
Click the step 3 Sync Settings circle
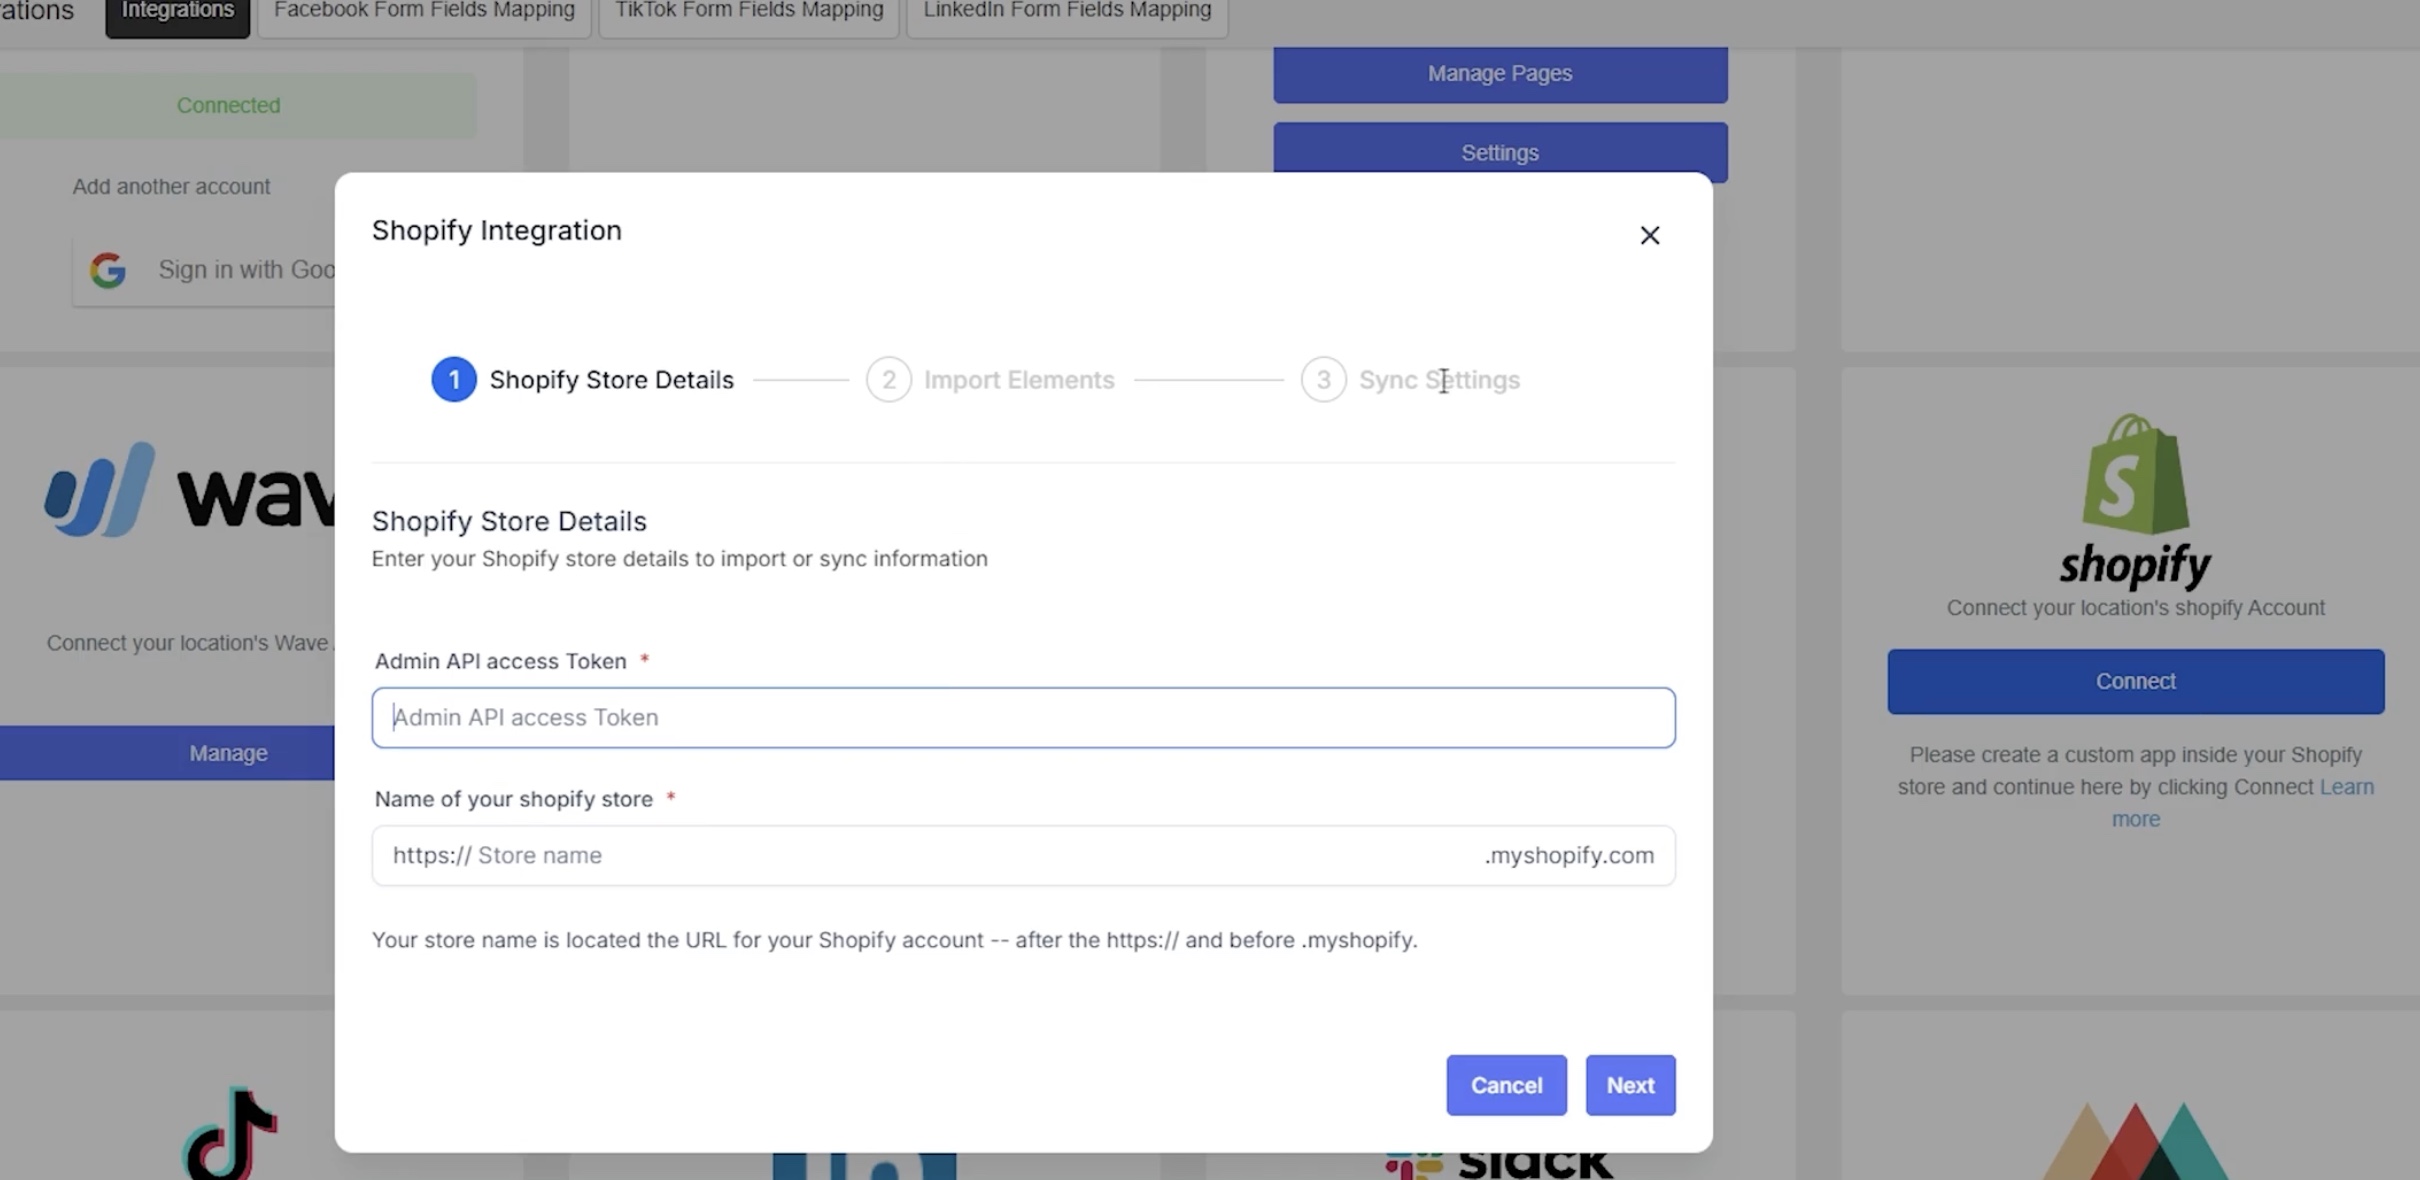pos(1323,380)
